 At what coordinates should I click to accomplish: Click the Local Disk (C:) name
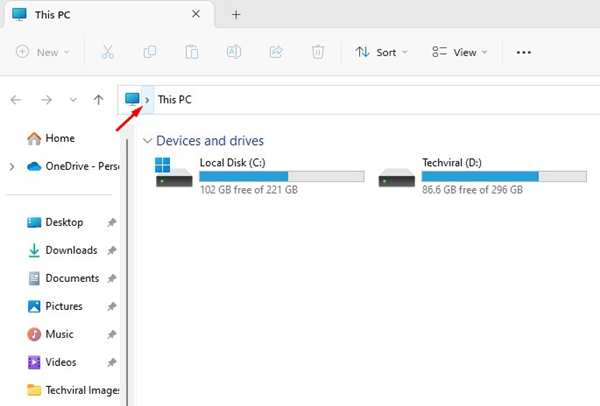click(232, 163)
